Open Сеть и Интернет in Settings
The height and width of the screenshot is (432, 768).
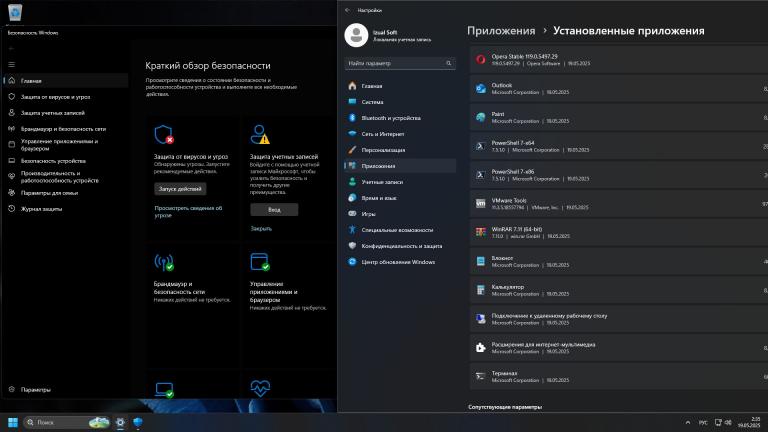400,134
